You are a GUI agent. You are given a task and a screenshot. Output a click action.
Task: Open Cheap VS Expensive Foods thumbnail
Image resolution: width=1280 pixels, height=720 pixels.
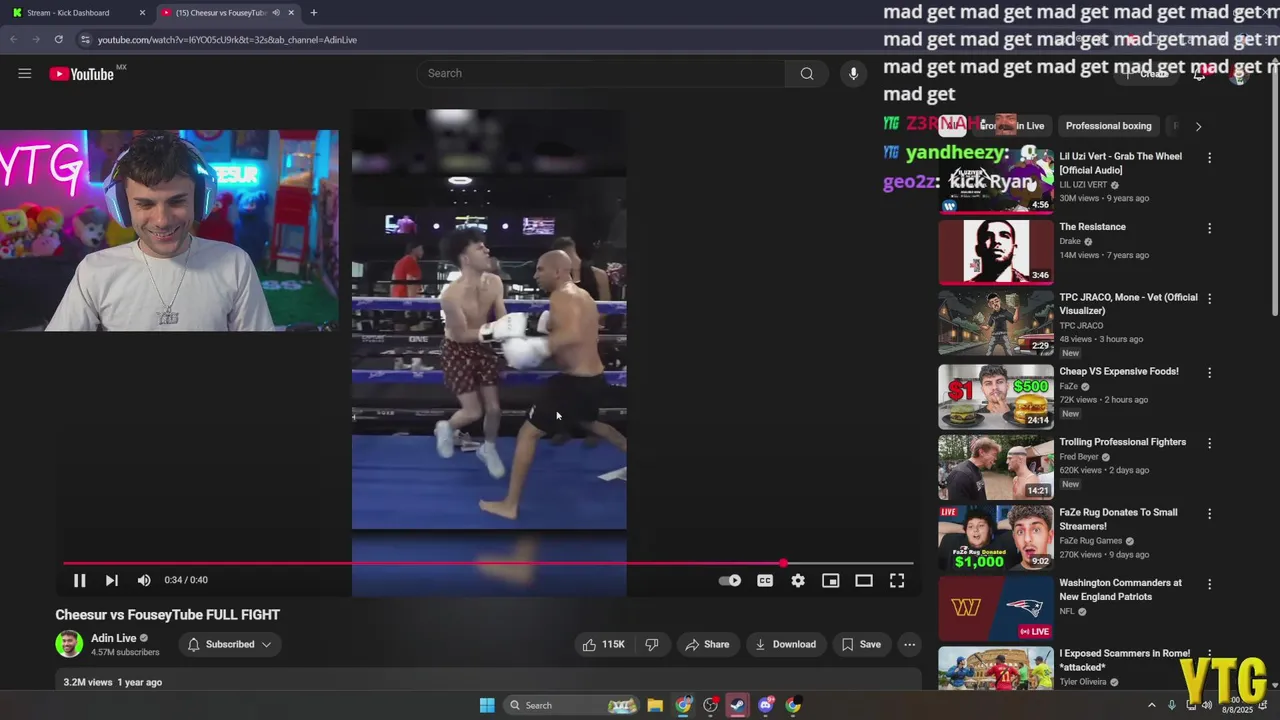(996, 396)
